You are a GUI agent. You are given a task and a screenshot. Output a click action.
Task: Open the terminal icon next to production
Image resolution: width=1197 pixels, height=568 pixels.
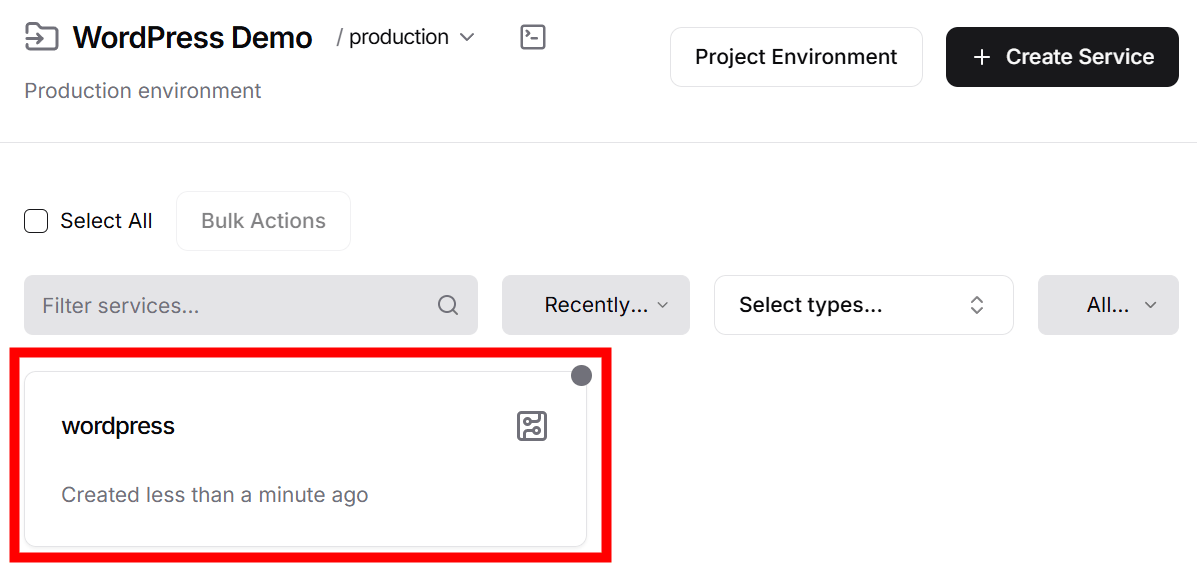pos(533,38)
